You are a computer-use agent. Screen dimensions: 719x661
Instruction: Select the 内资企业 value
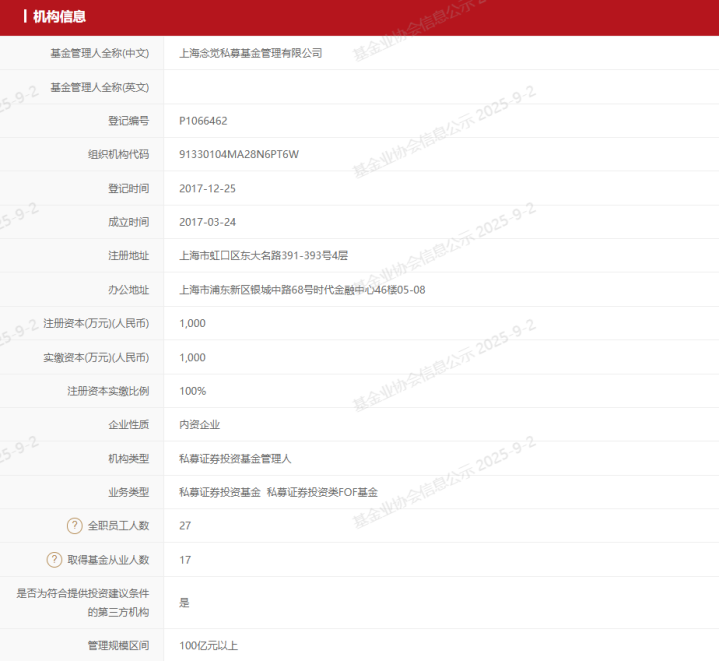199,424
